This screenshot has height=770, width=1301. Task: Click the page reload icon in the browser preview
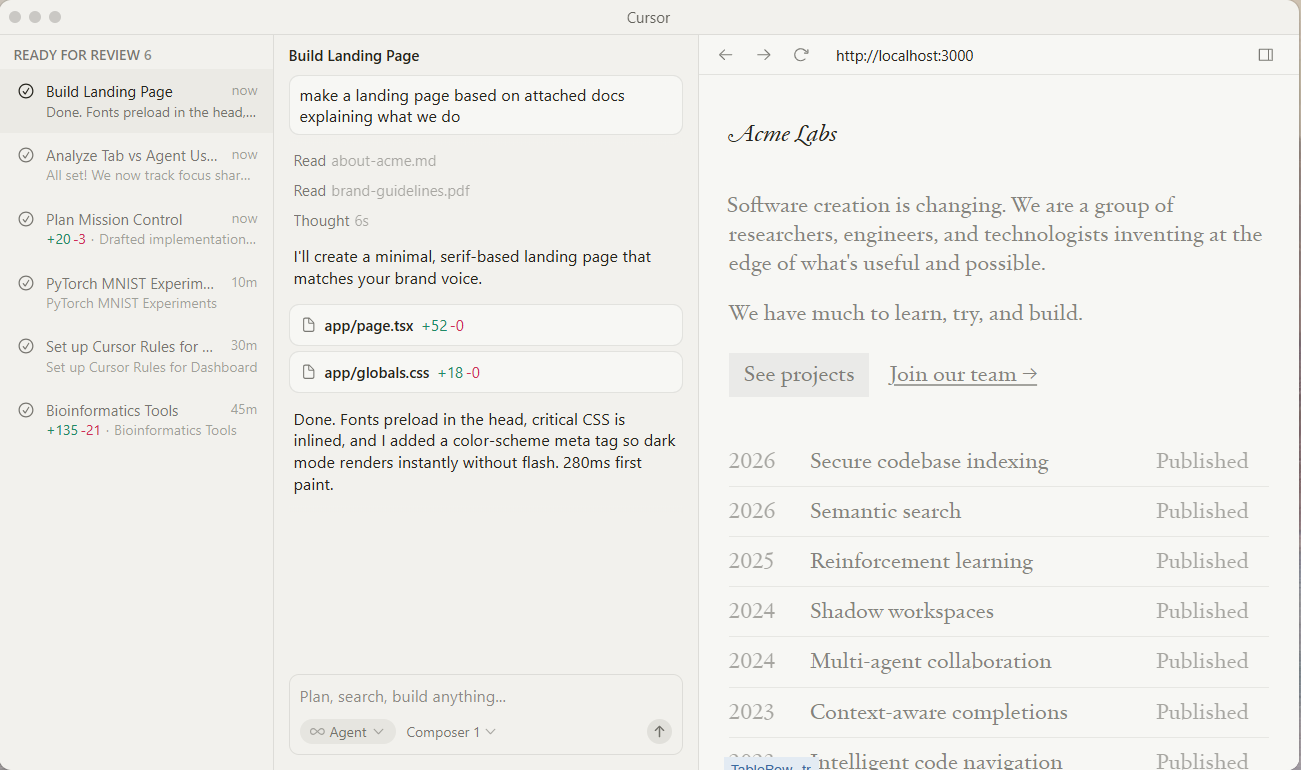click(801, 55)
